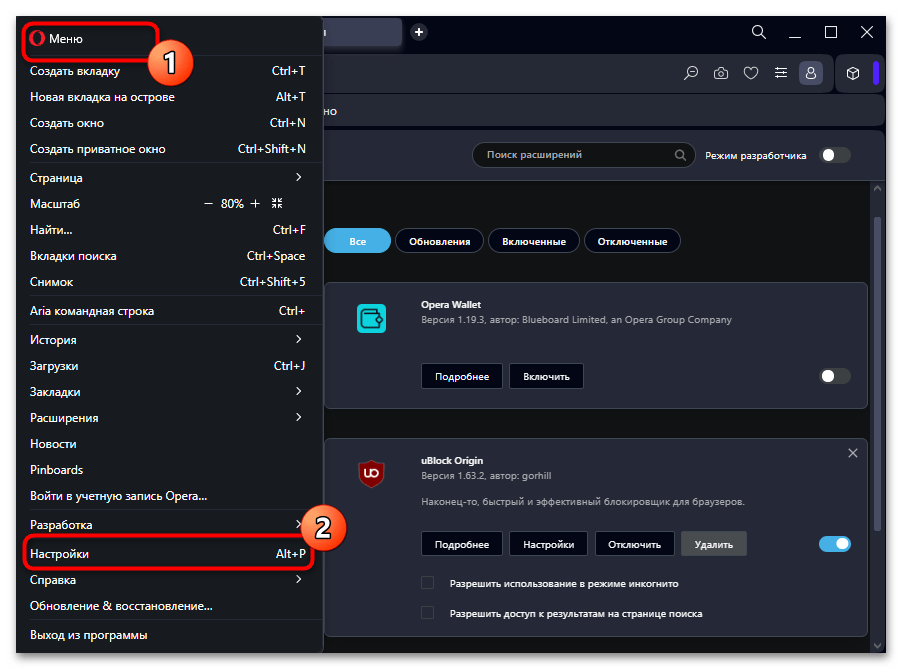Decrease zoom with the minus icon
Screen dimensions: 902x669
point(208,204)
